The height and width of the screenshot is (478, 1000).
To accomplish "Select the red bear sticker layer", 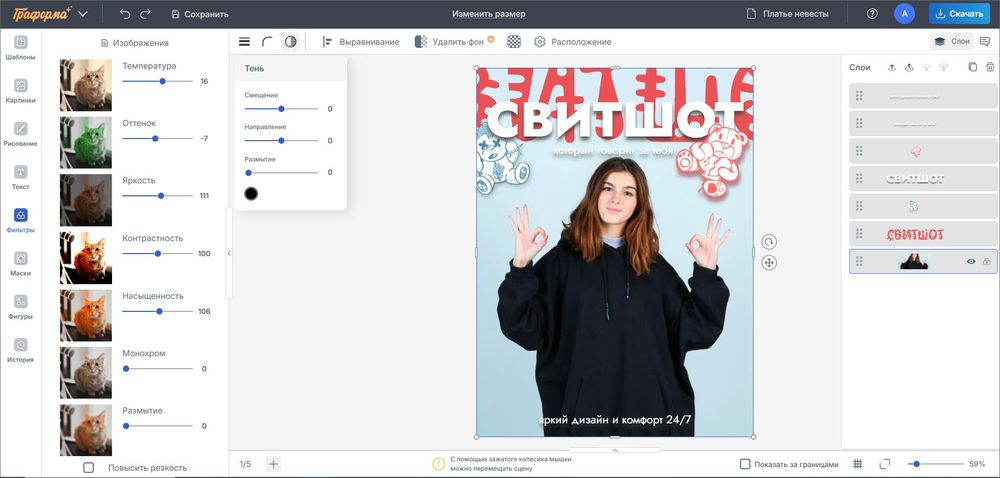I will [923, 151].
